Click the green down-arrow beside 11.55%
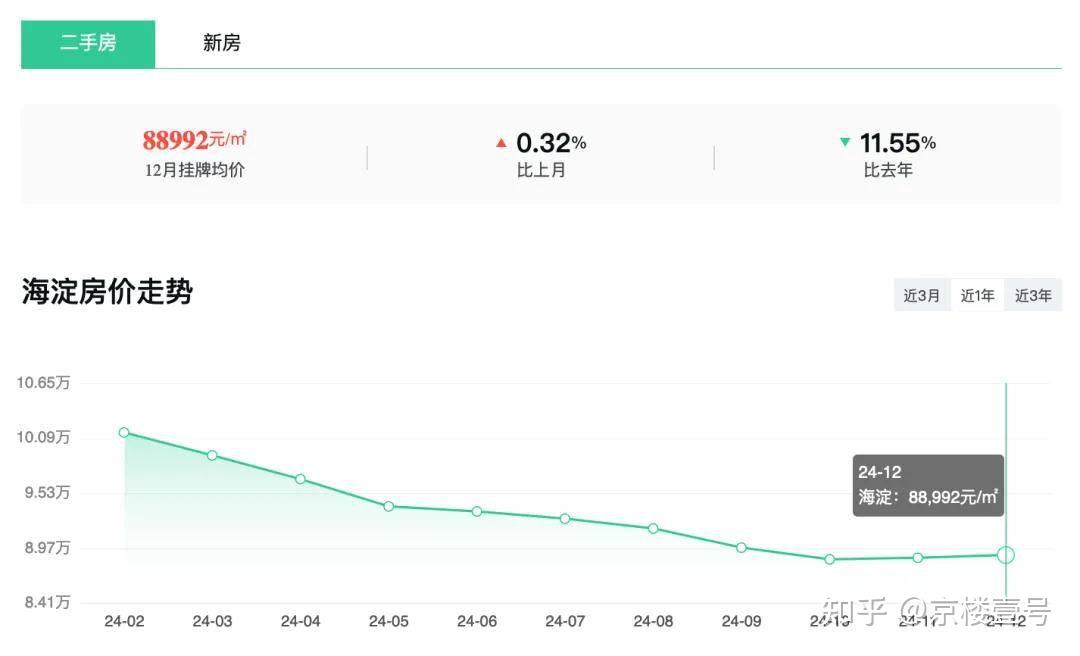This screenshot has height=656, width=1080. 845,143
